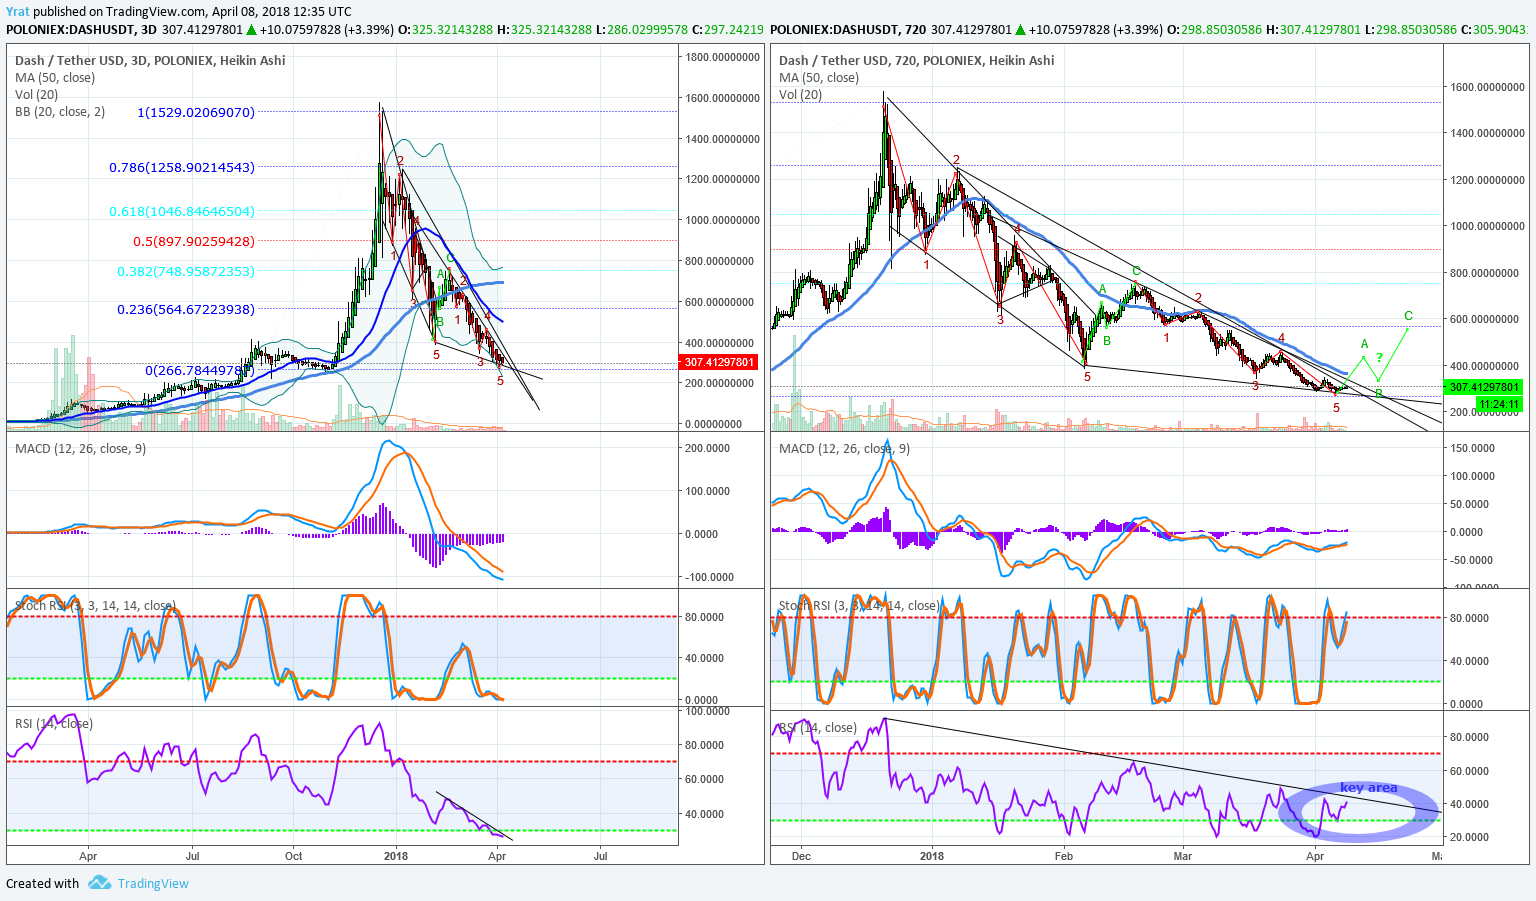1536x901 pixels.
Task: Click the 720 chart's Vol (20) label
Action: pos(801,94)
